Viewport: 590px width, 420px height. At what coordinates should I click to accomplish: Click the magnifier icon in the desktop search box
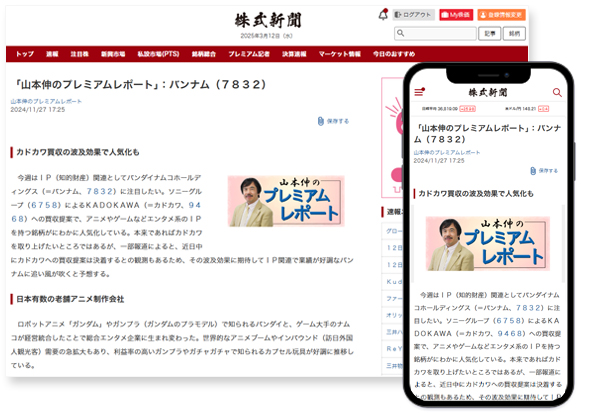coord(400,33)
